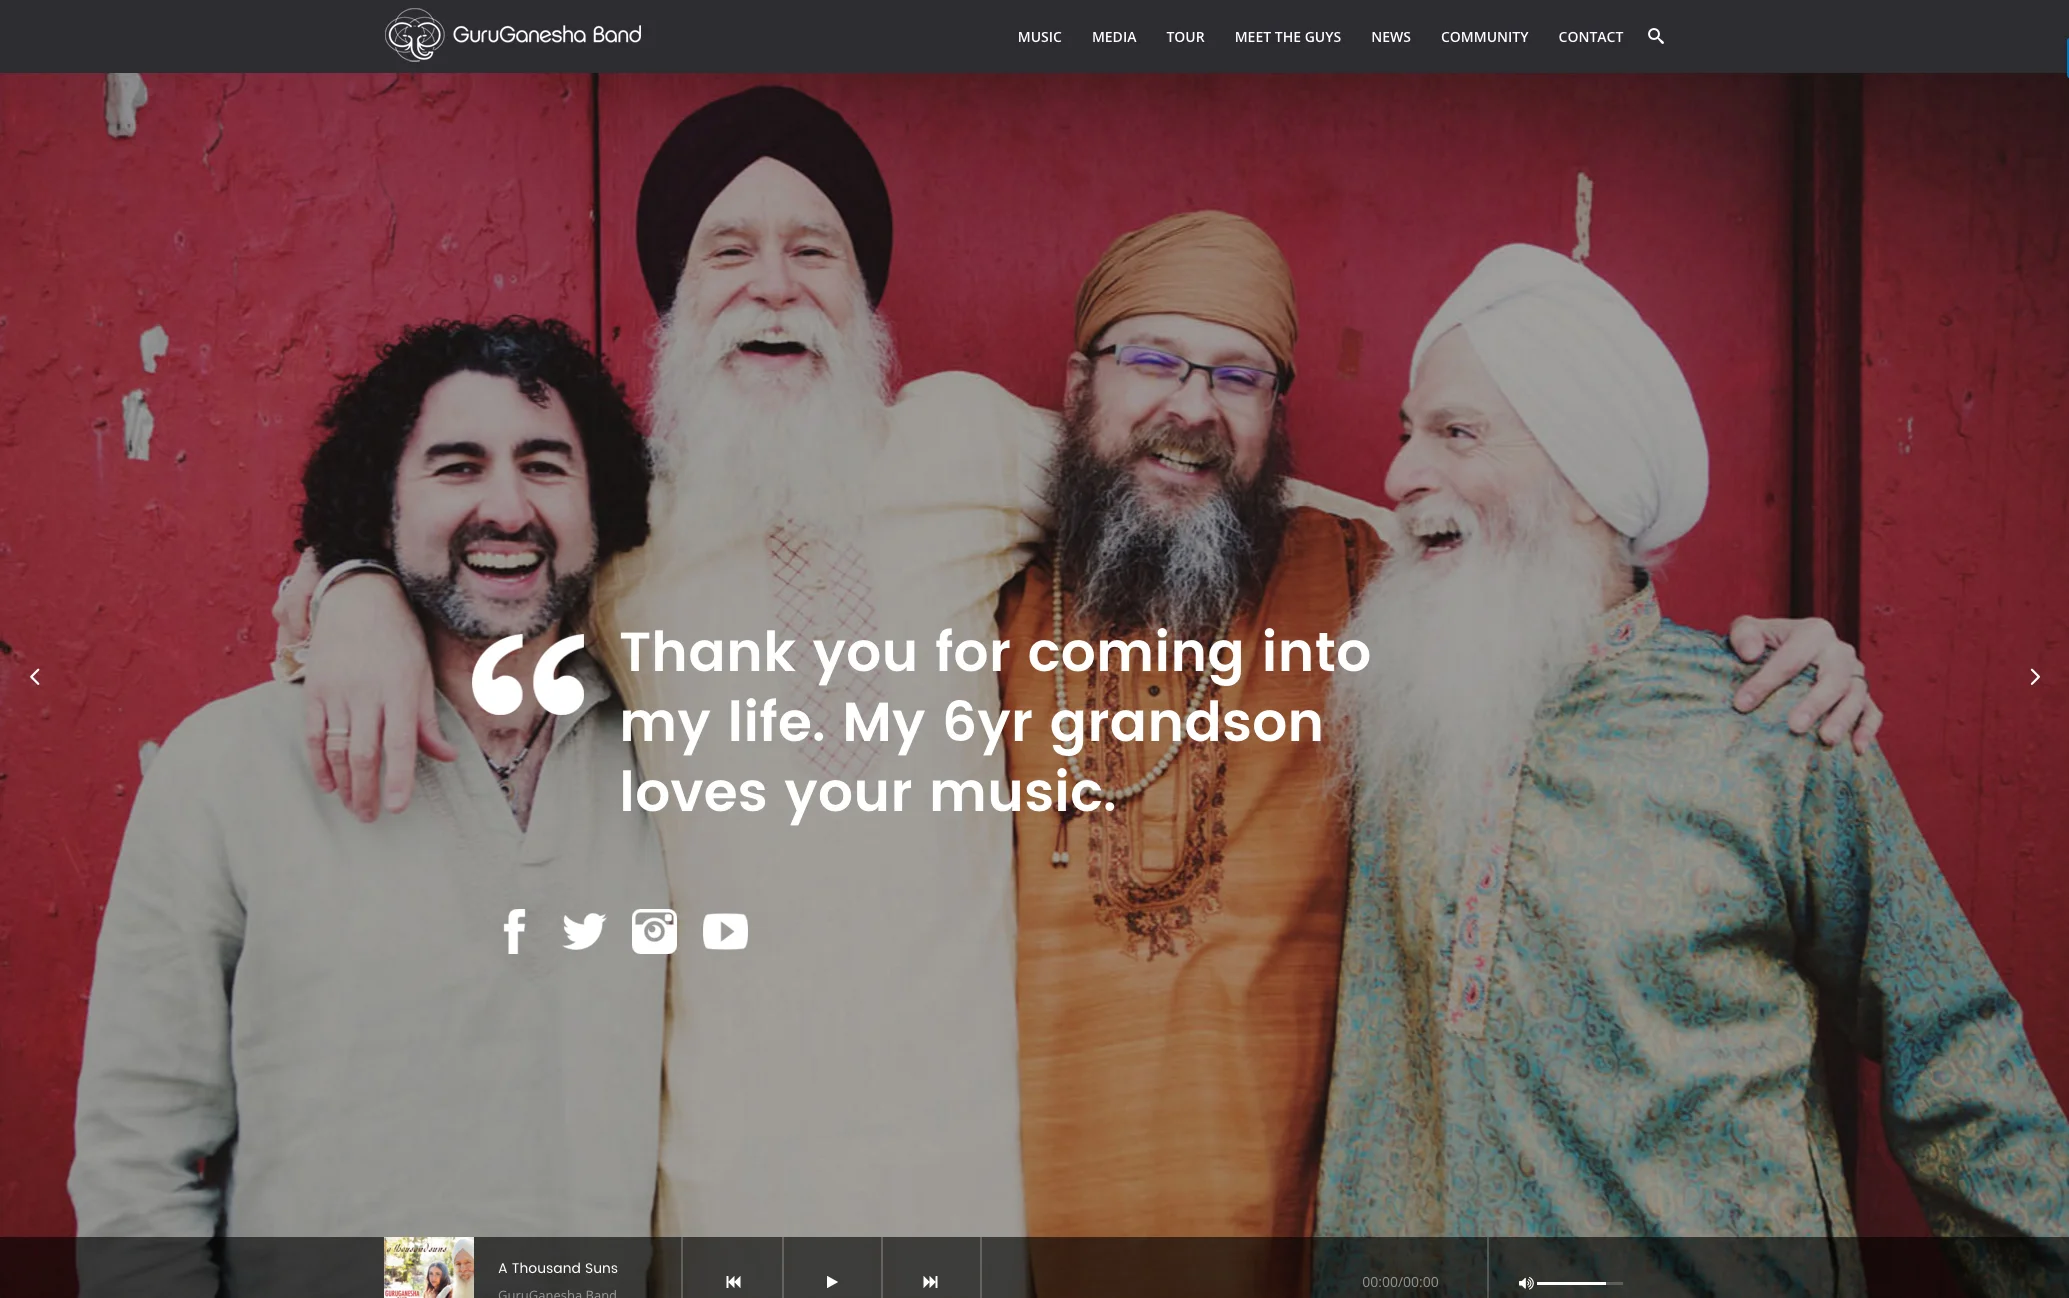2069x1298 pixels.
Task: Play the current track
Action: [x=831, y=1281]
